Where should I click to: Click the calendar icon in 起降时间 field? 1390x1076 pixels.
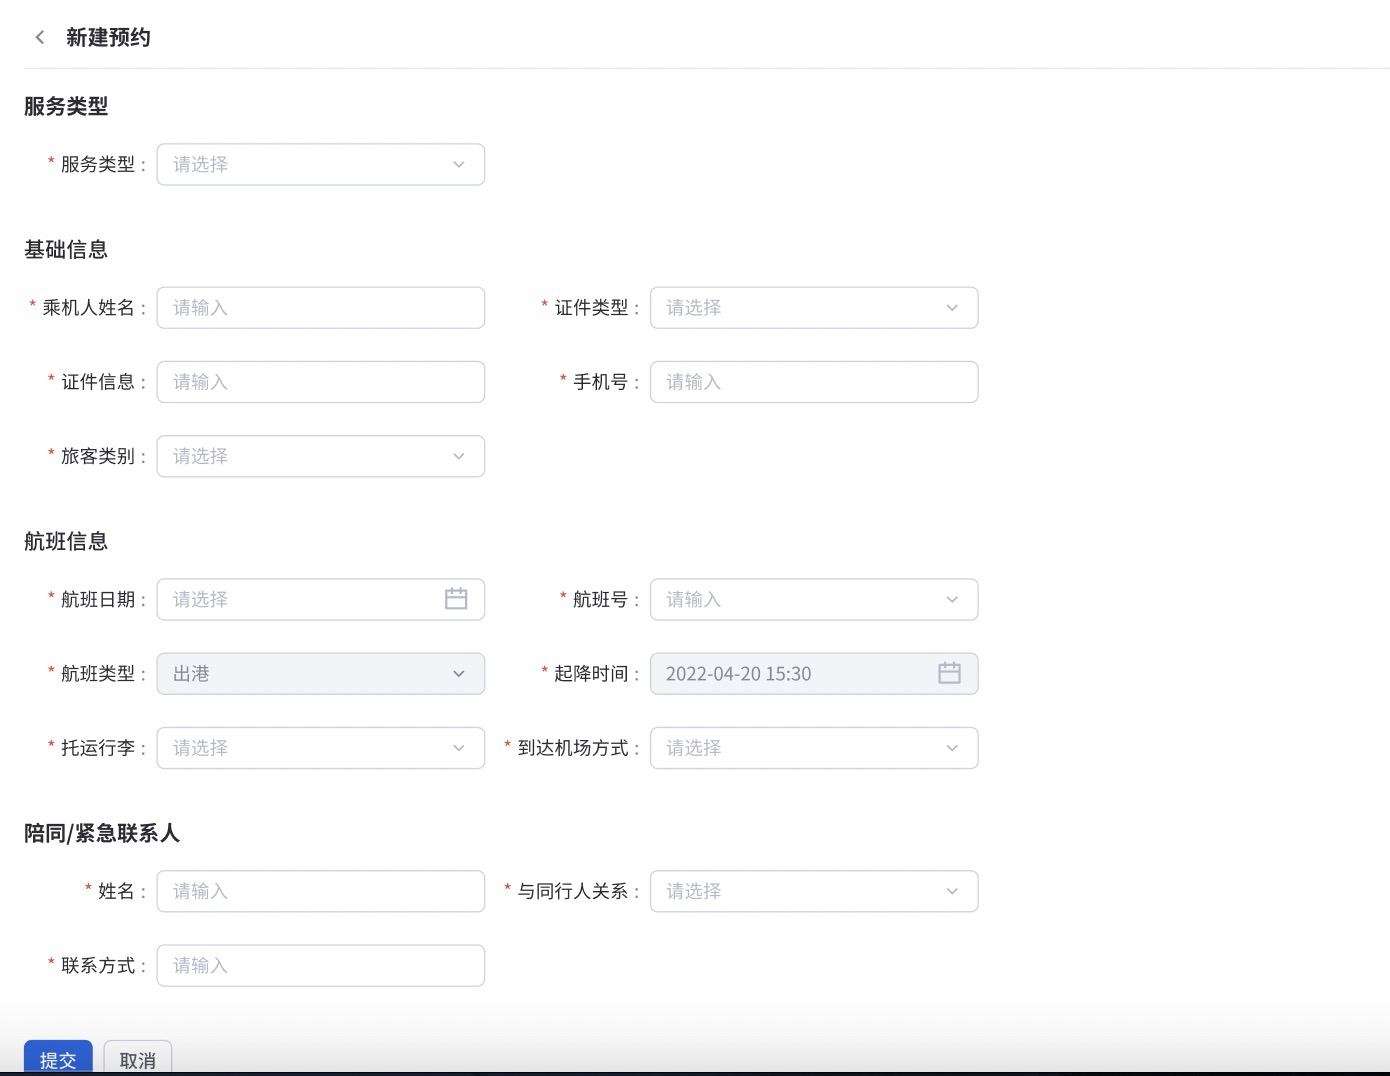tap(949, 673)
